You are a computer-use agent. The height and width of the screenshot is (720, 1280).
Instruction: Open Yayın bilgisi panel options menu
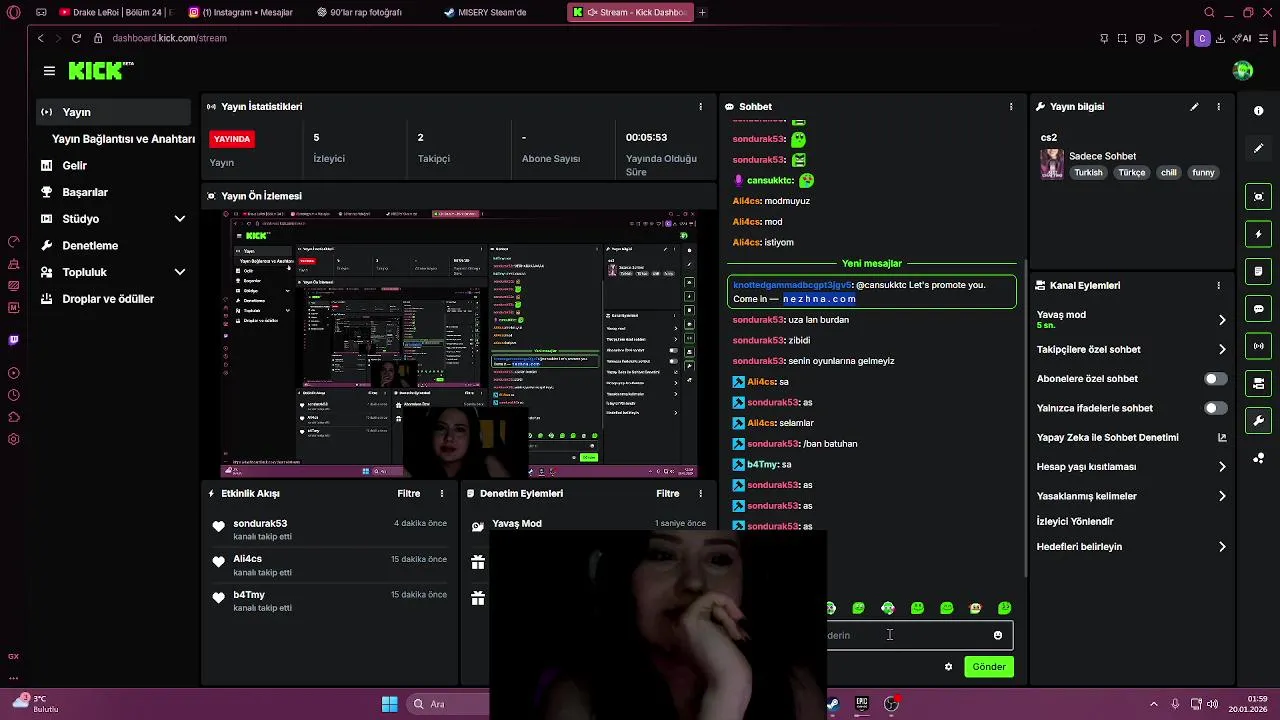[x=1218, y=106]
